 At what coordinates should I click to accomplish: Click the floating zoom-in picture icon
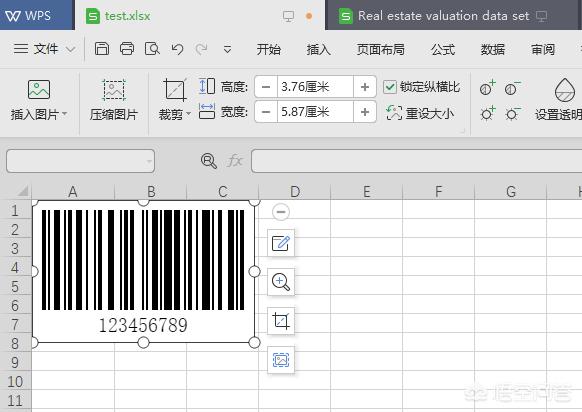[x=281, y=282]
